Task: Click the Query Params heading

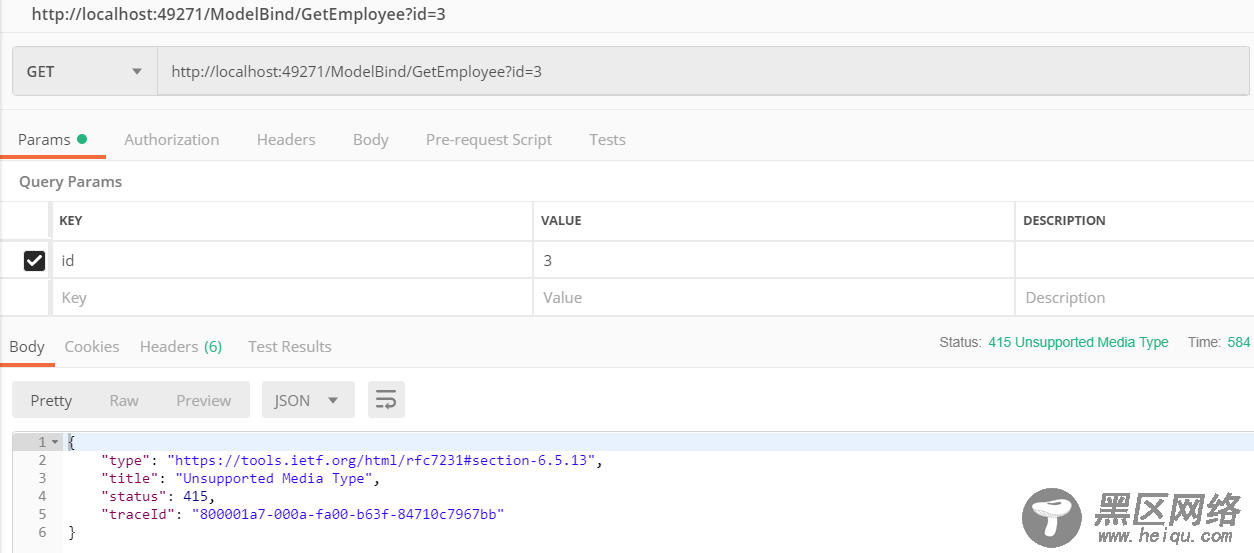Action: click(70, 182)
